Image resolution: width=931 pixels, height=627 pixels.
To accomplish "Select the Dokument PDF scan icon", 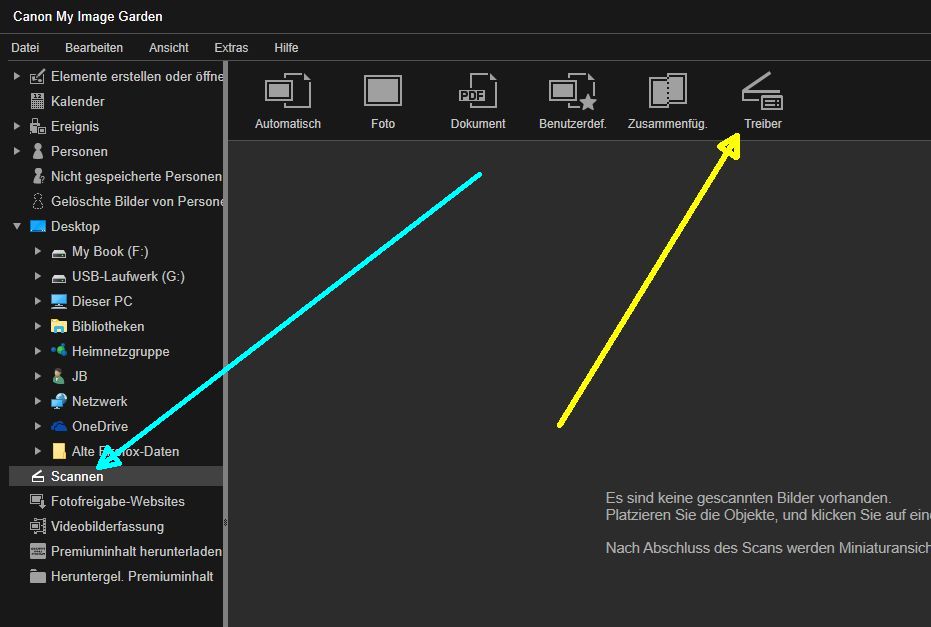I will tap(477, 91).
